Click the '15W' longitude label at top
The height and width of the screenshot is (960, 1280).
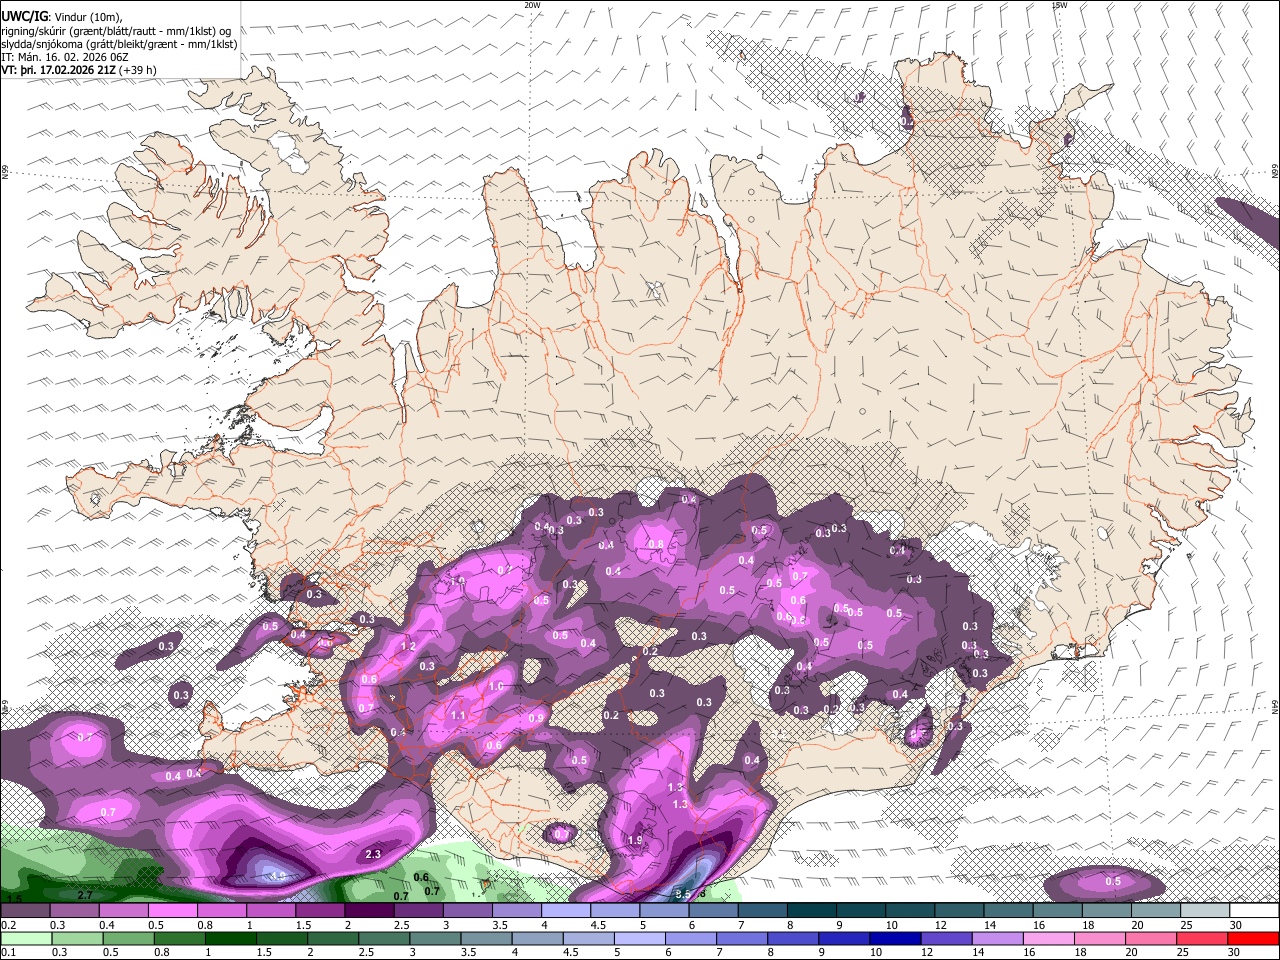[x=1058, y=5]
